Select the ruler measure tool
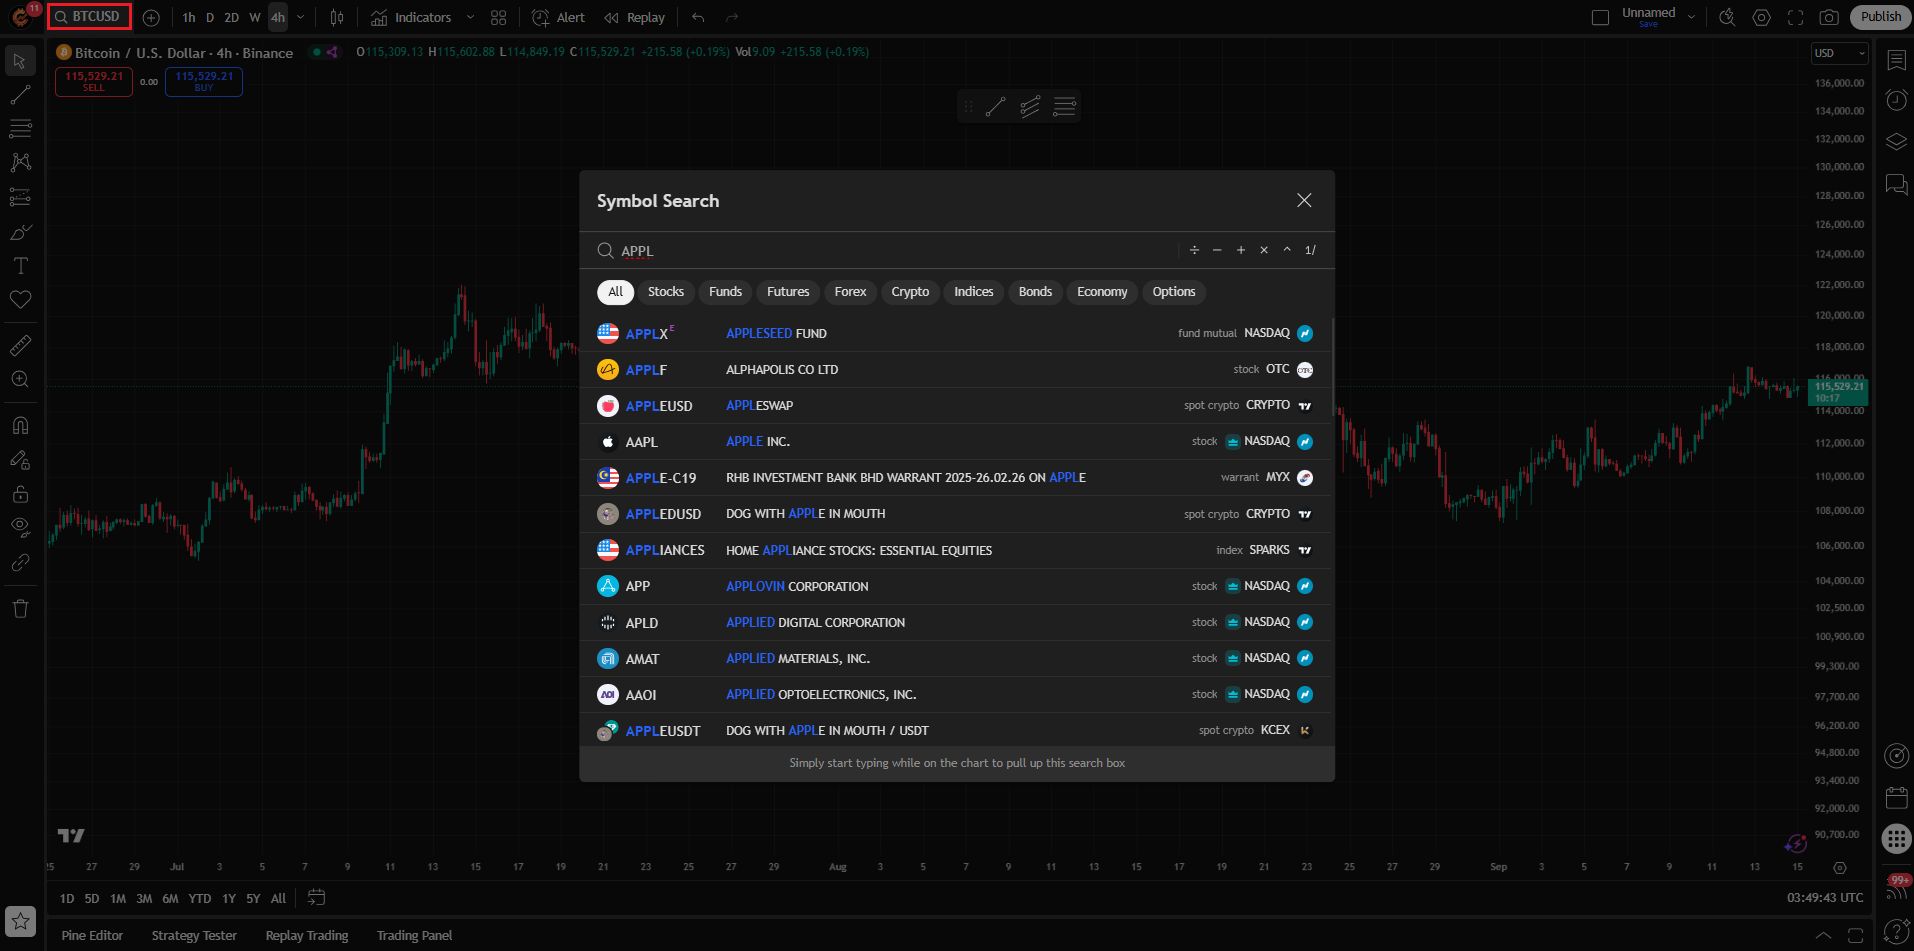Viewport: 1914px width, 951px height. [20, 345]
